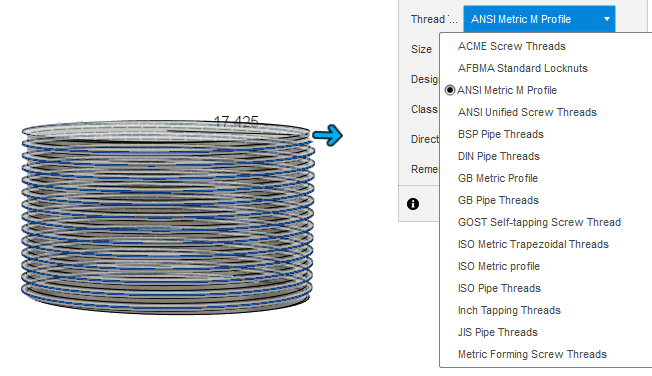Choose DIN Pipe Threads
652x376 pixels.
coord(499,156)
